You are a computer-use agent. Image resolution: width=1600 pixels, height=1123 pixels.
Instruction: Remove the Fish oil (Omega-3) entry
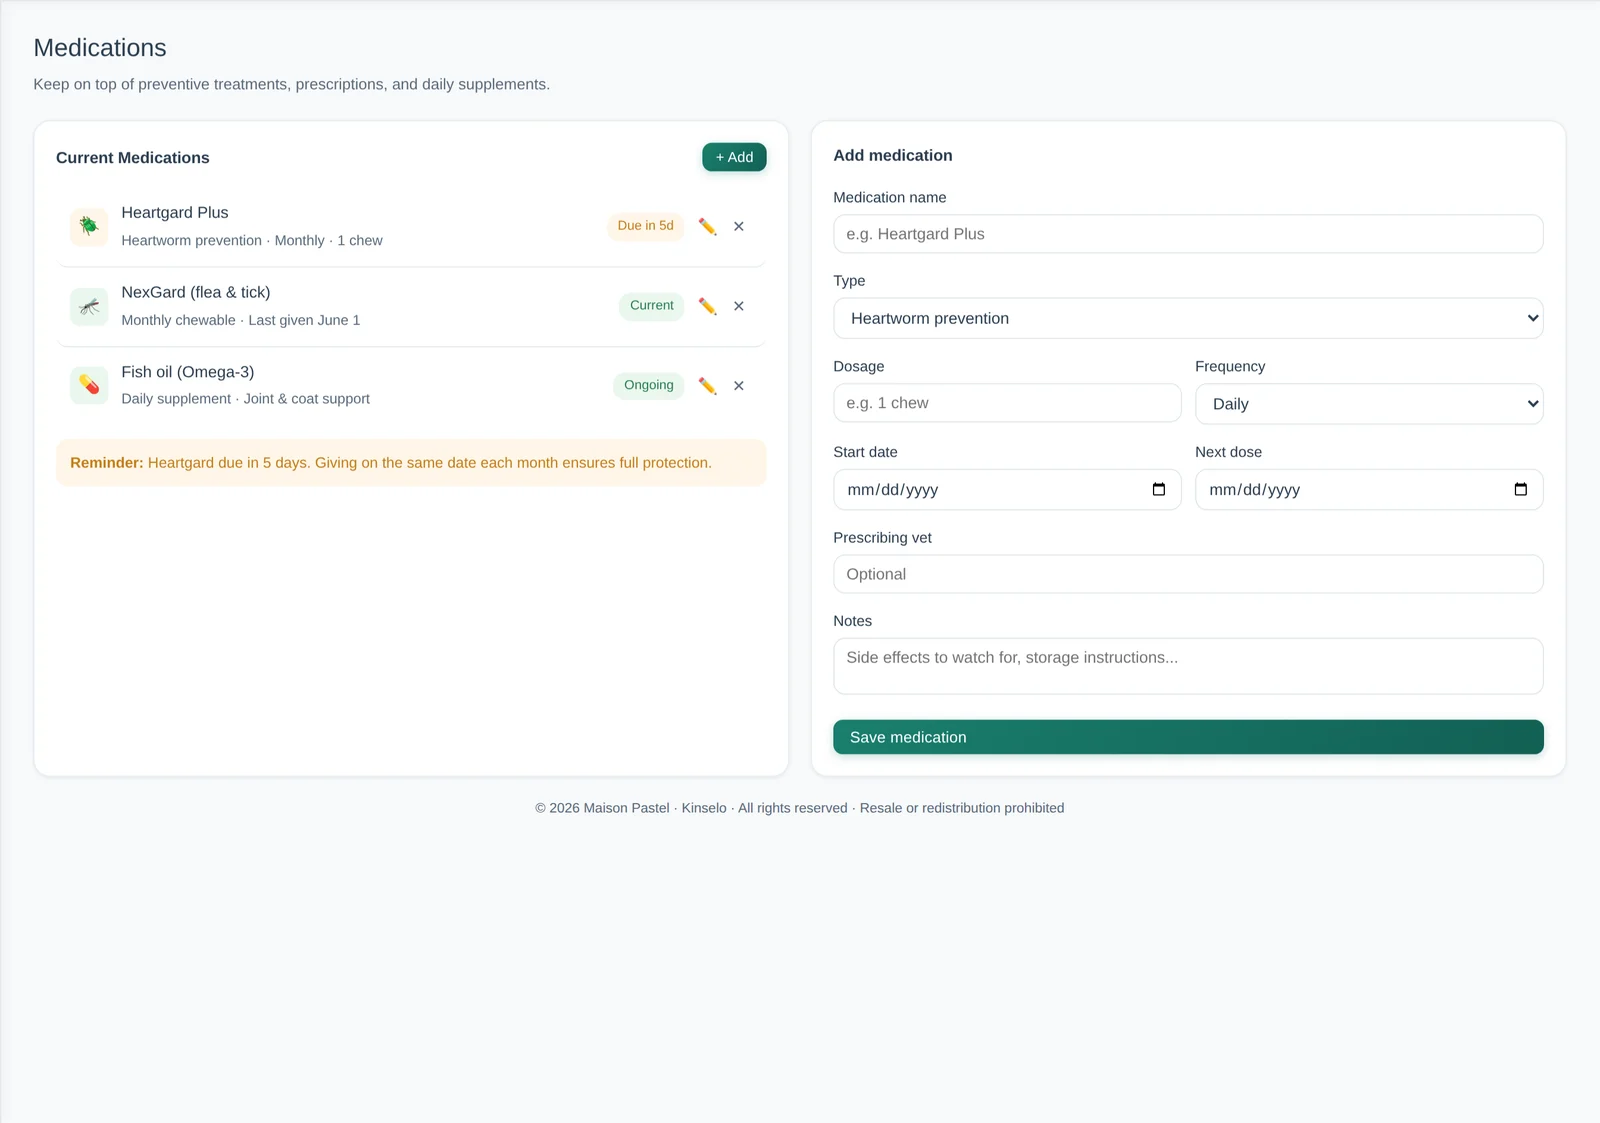[x=739, y=385]
